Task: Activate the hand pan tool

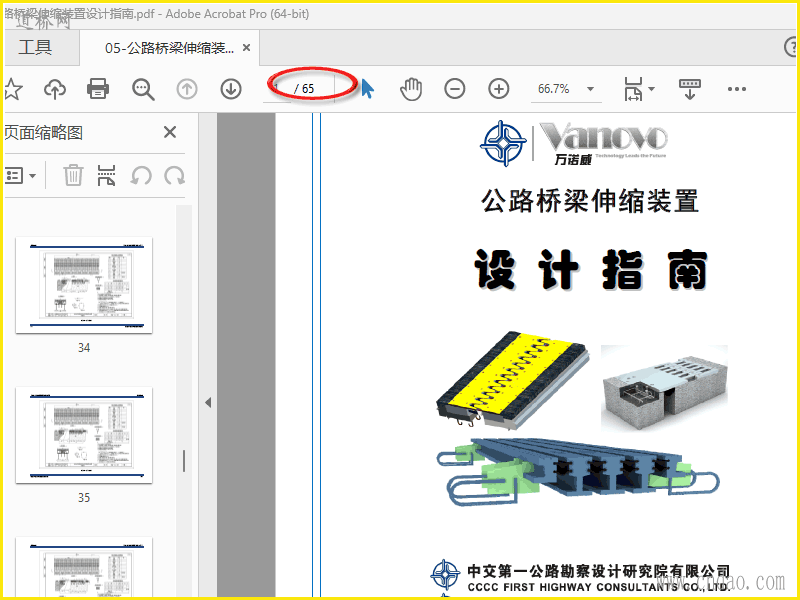Action: (x=411, y=89)
